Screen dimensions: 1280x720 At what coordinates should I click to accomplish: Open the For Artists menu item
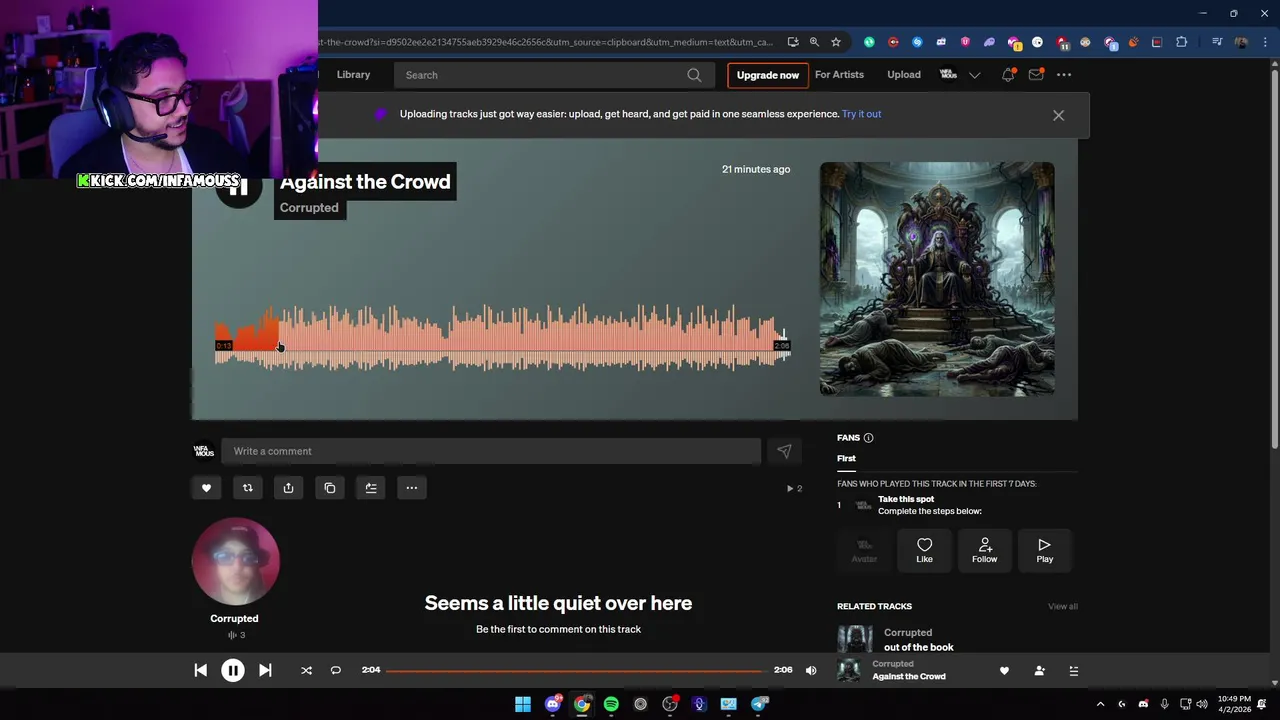839,75
